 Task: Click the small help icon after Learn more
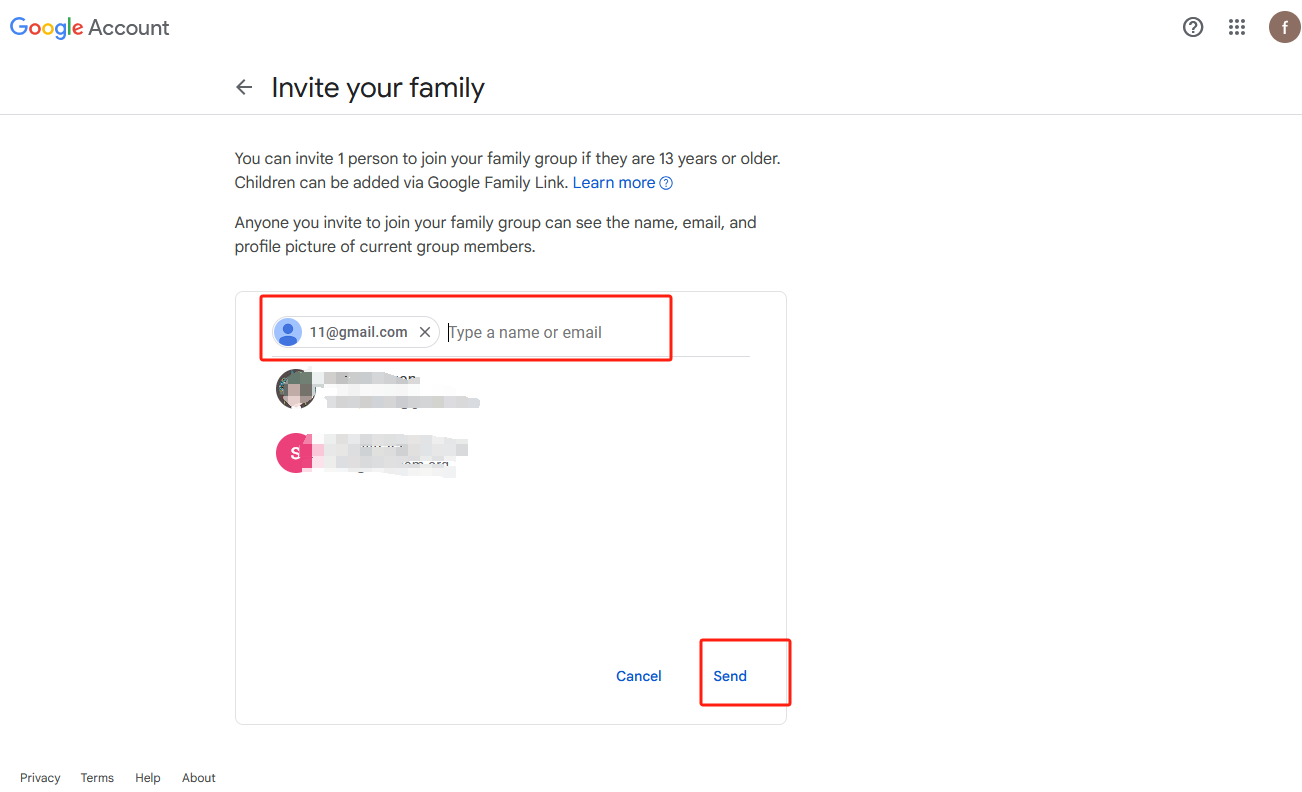coord(666,183)
